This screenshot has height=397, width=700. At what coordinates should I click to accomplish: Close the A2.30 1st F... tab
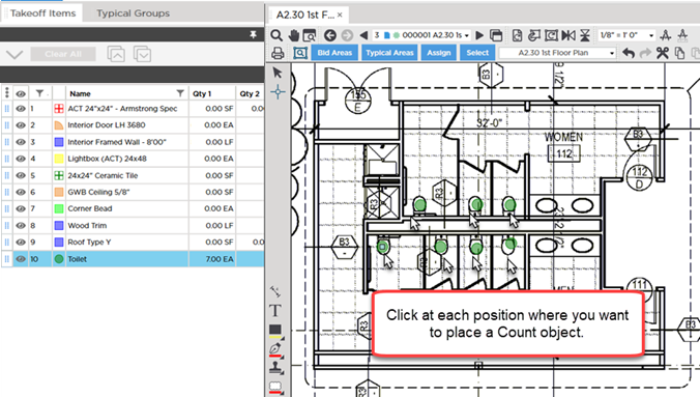point(340,15)
